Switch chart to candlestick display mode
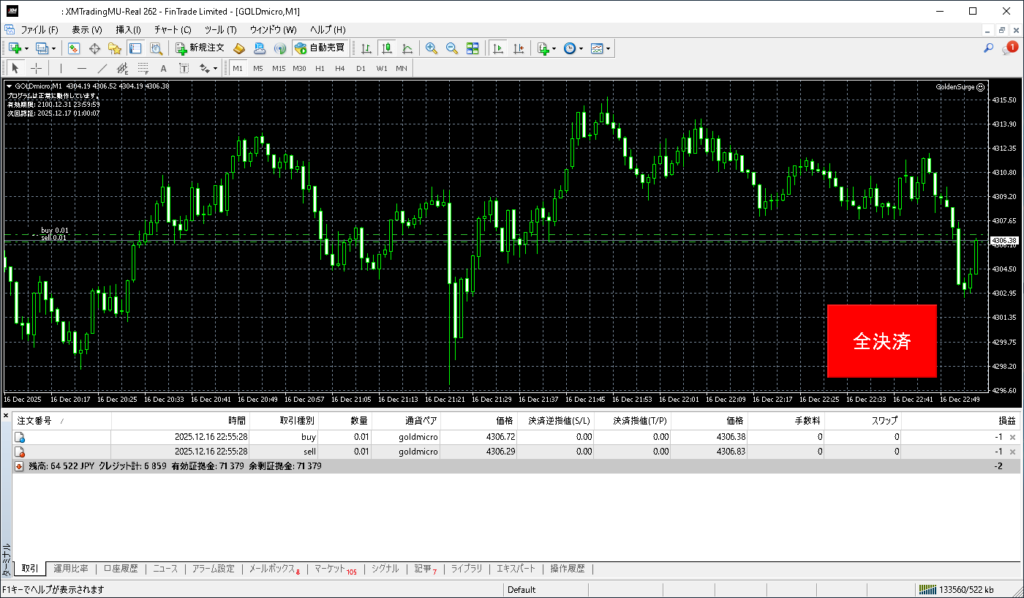Viewport: 1024px width, 598px height. pyautogui.click(x=386, y=48)
